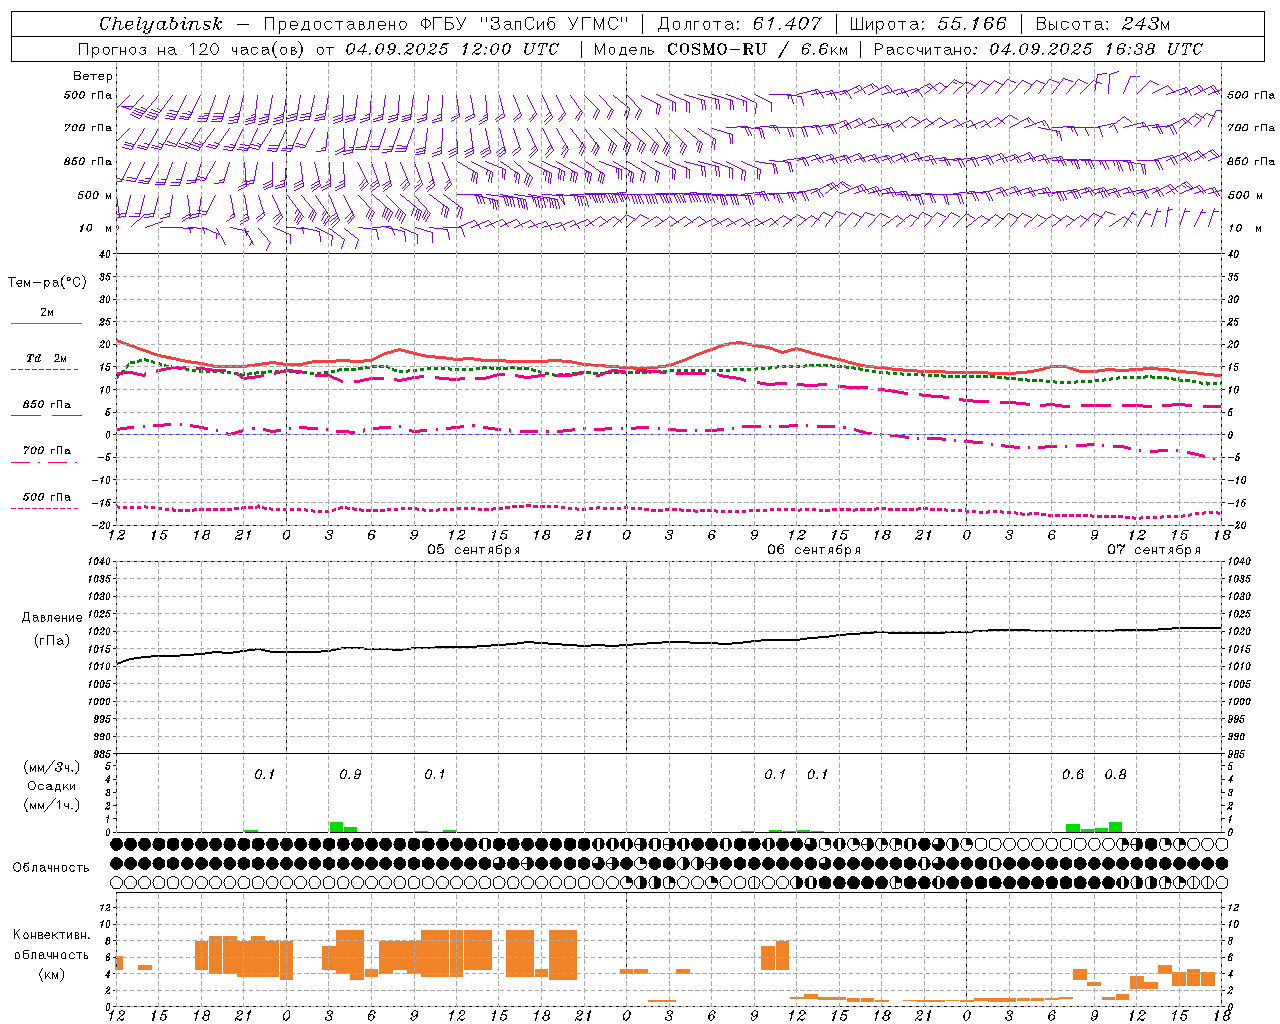Click the '700 гПа' temperature legend entry

point(46,451)
